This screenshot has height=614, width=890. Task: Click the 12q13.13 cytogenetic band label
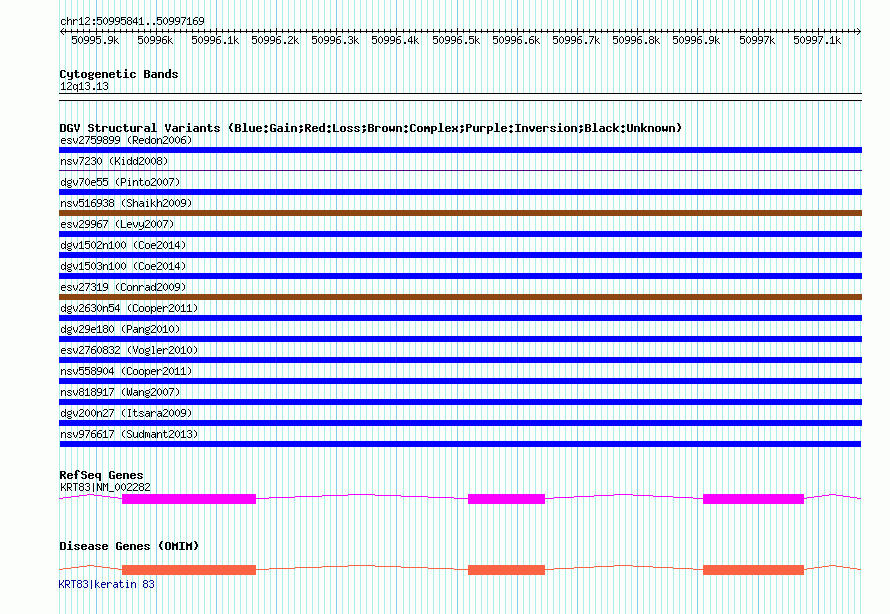tap(84, 86)
